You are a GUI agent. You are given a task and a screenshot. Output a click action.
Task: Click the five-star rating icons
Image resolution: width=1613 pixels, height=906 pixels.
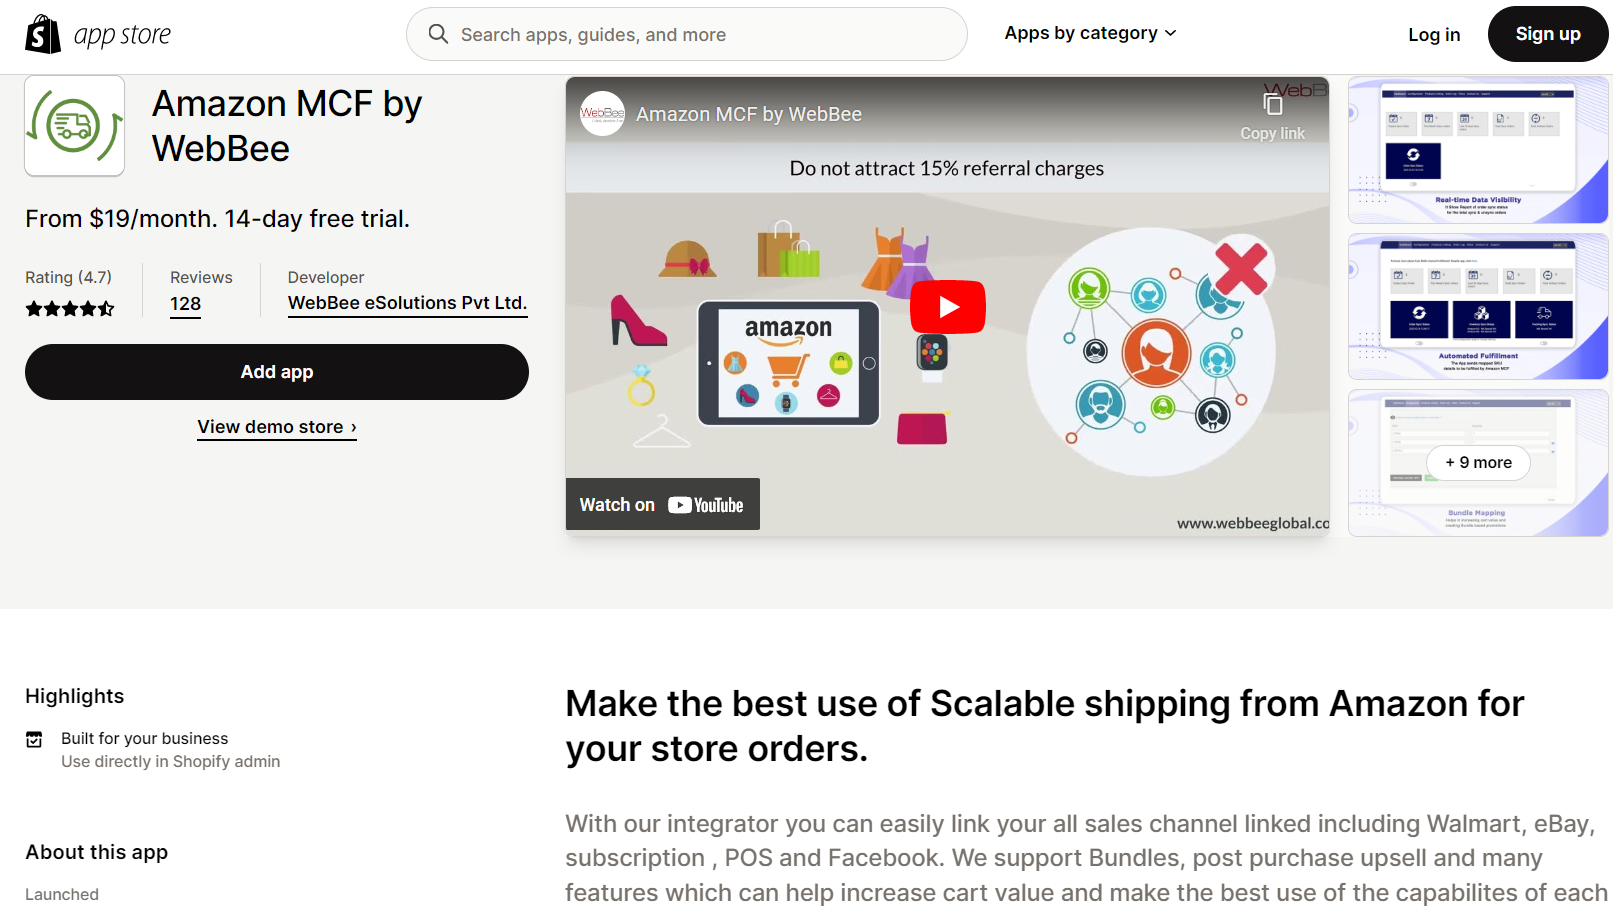(x=70, y=308)
